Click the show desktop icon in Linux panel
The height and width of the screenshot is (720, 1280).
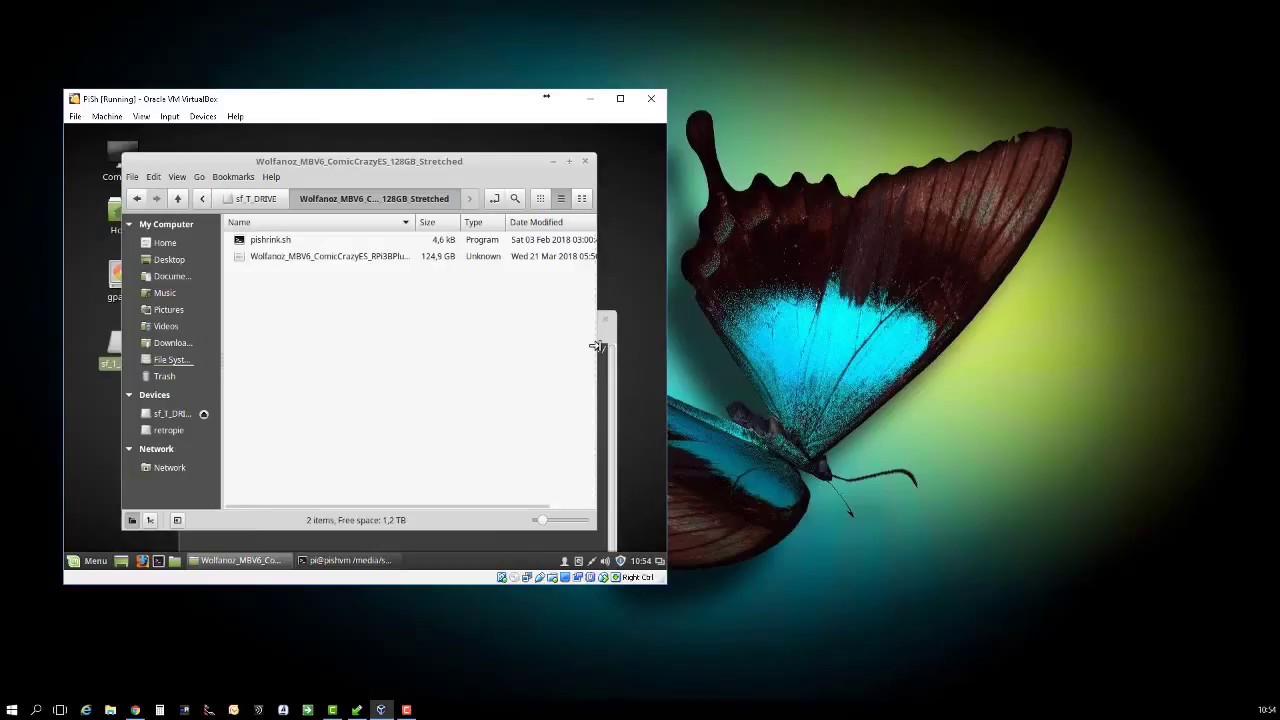pos(121,561)
